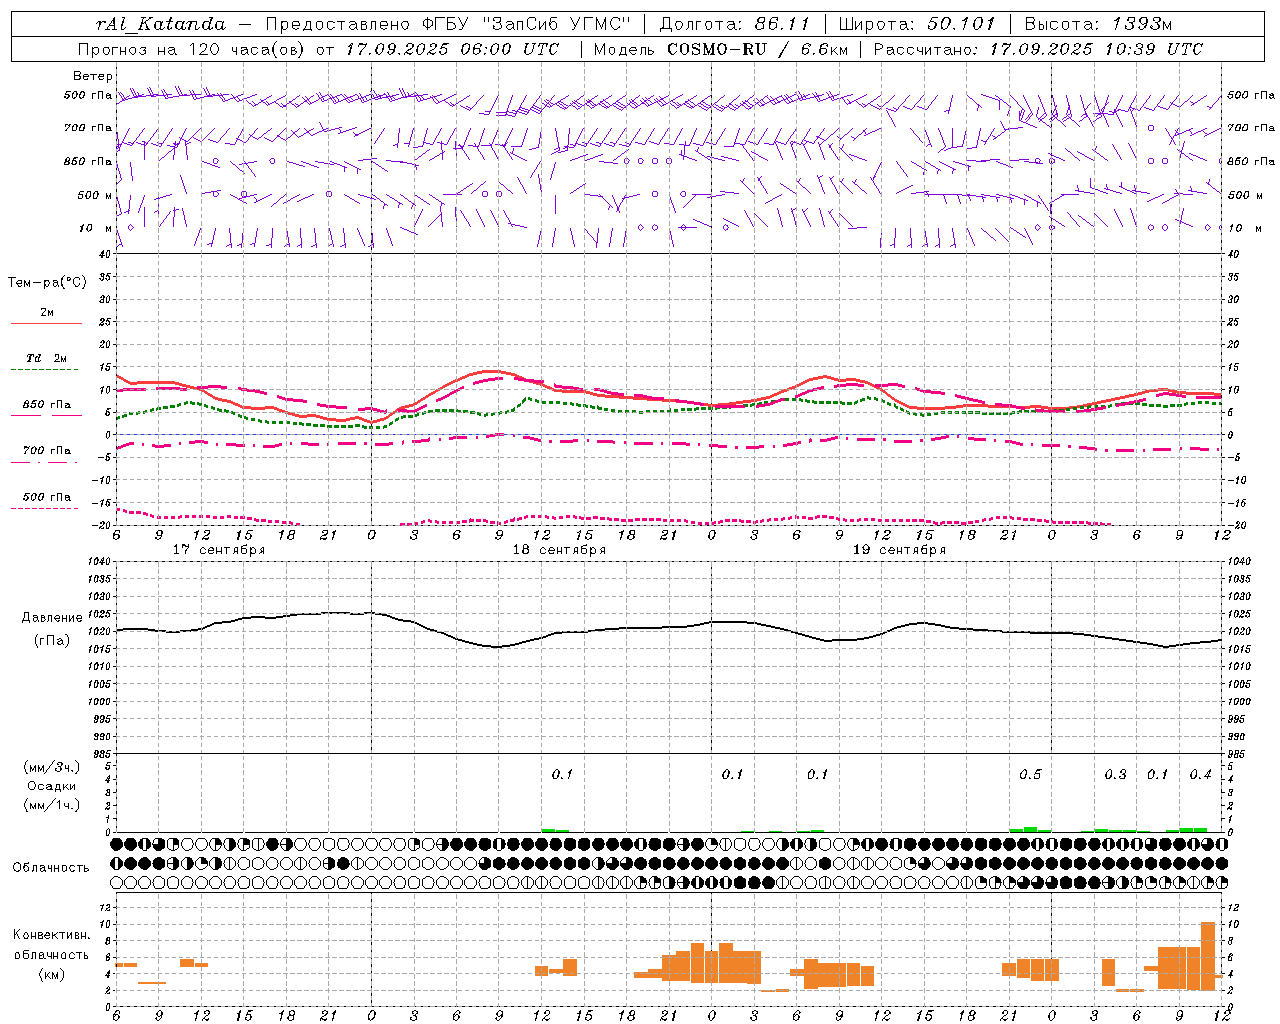Click the tallest orange convective cloud bar
This screenshot has width=1280, height=1024.
1208,955
